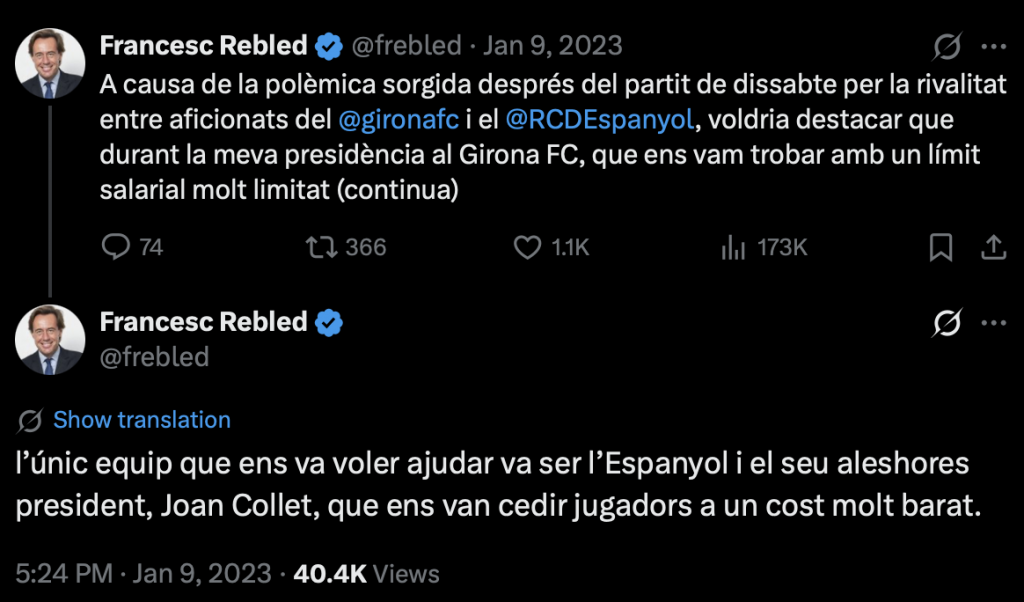Click the 5:24 PM timestamp of second tweet

click(x=61, y=573)
